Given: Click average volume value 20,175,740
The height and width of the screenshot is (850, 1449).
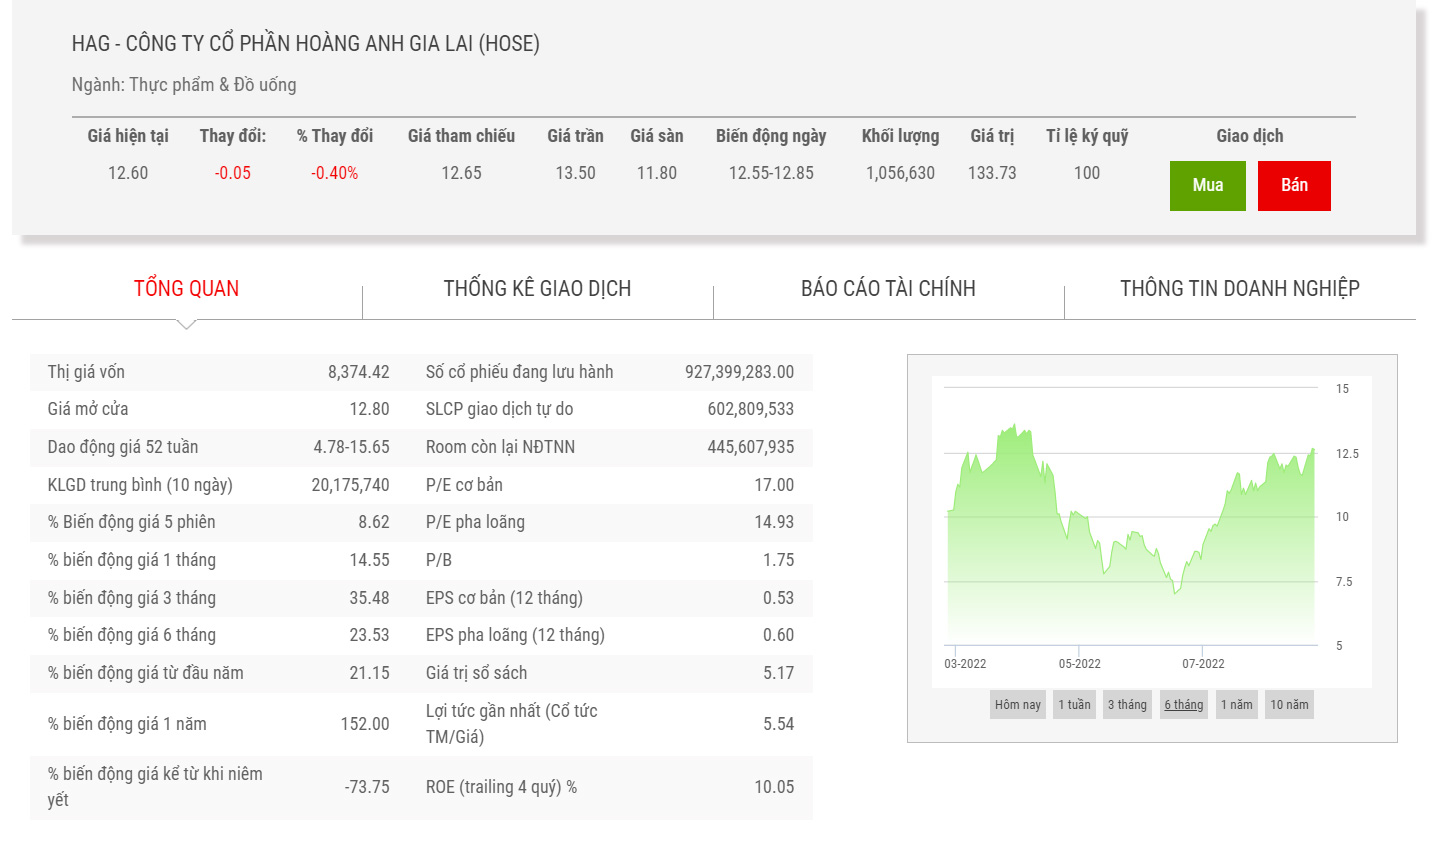Looking at the screenshot, I should click(350, 485).
